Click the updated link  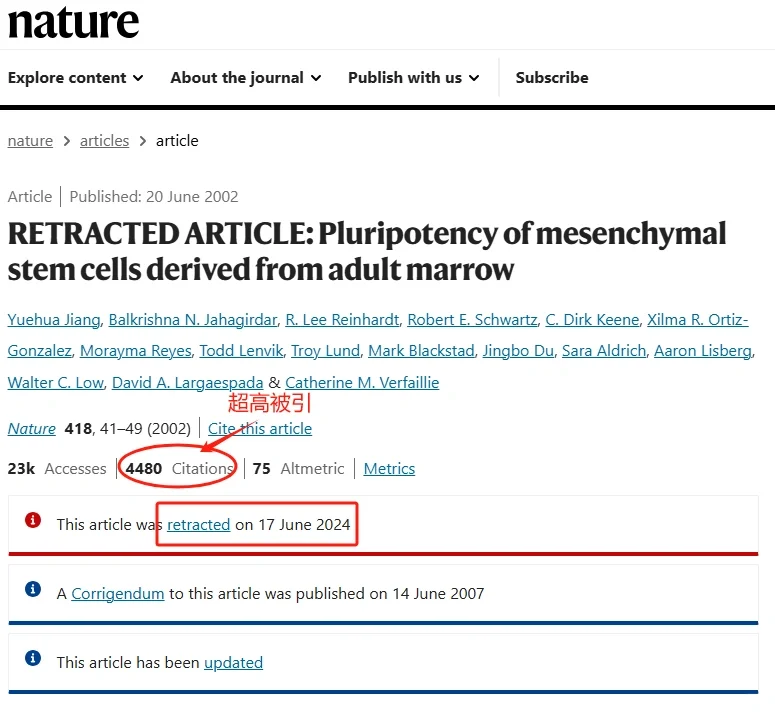[233, 662]
